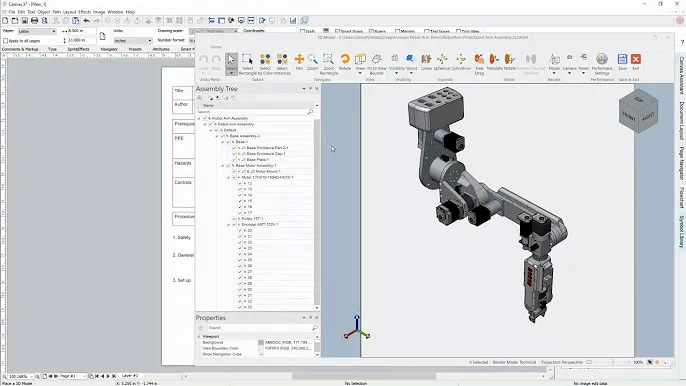Pick the Select by Color tool
This screenshot has width=686, height=386.
click(265, 64)
